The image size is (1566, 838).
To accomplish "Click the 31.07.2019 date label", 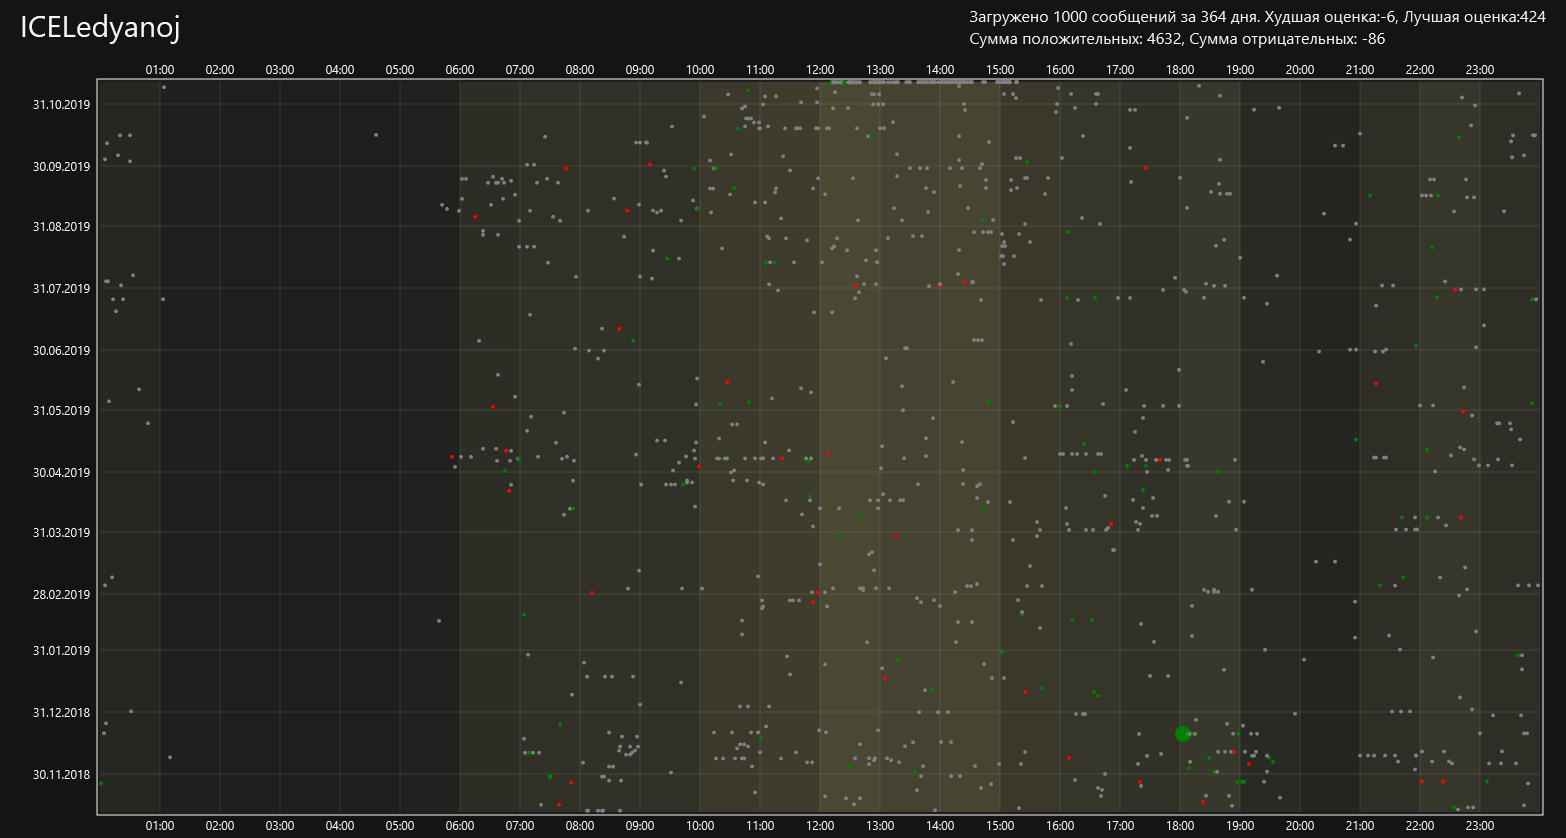I will click(x=61, y=288).
